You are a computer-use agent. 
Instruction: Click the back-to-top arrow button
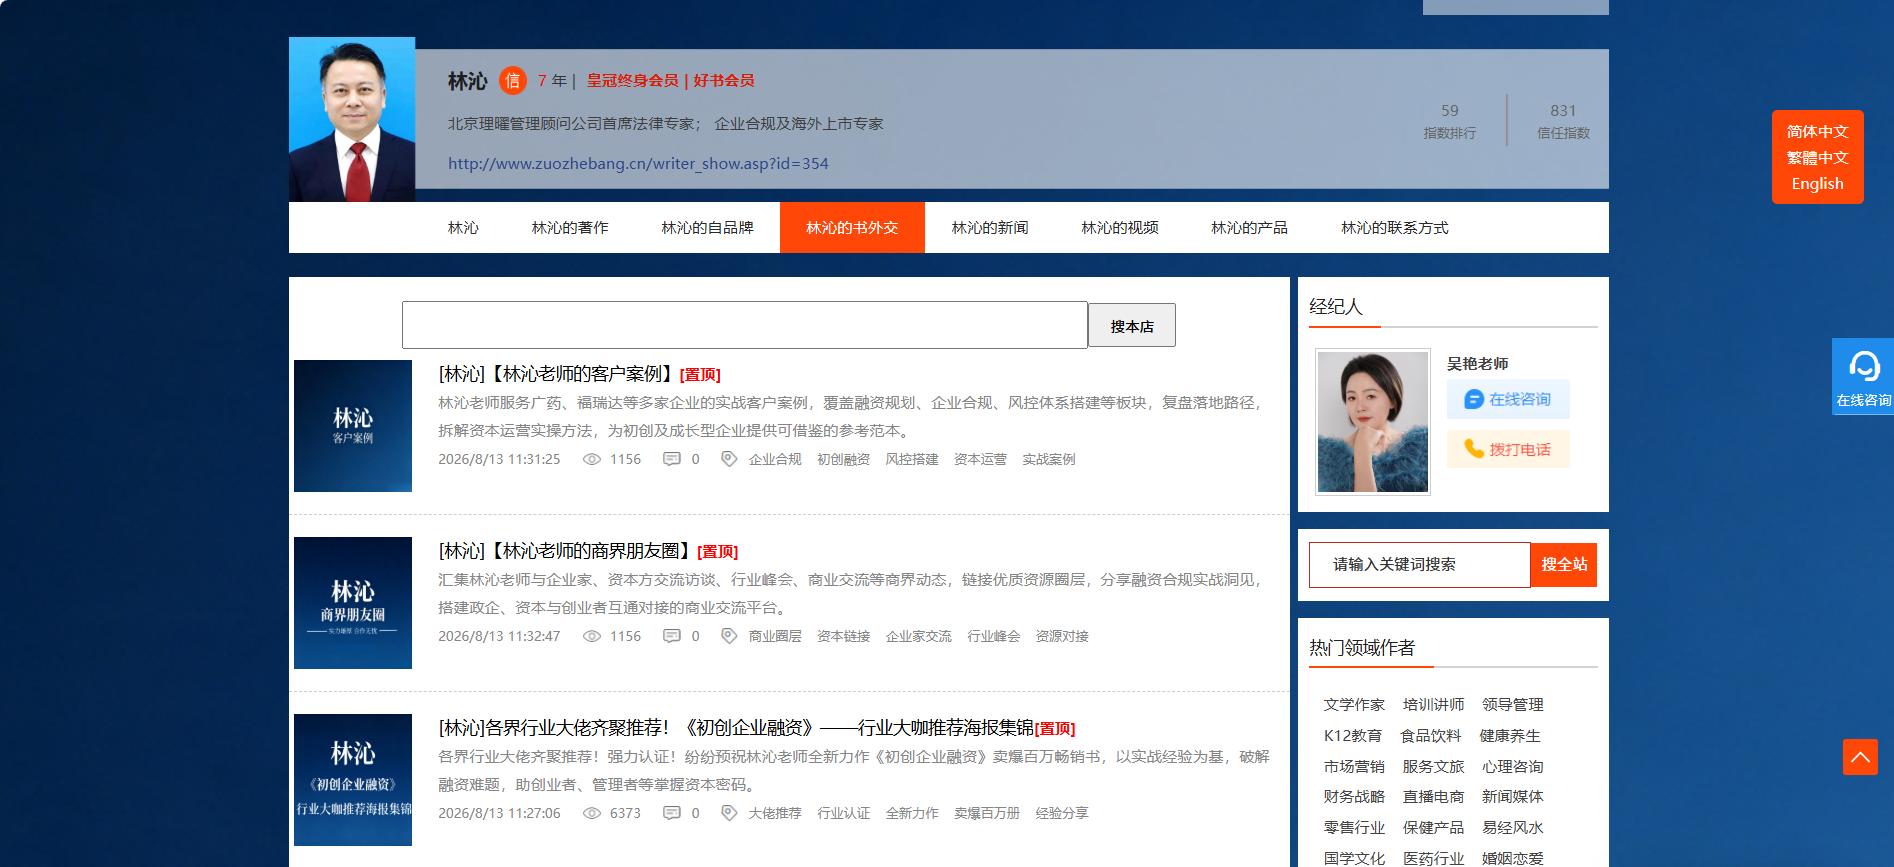point(1860,757)
